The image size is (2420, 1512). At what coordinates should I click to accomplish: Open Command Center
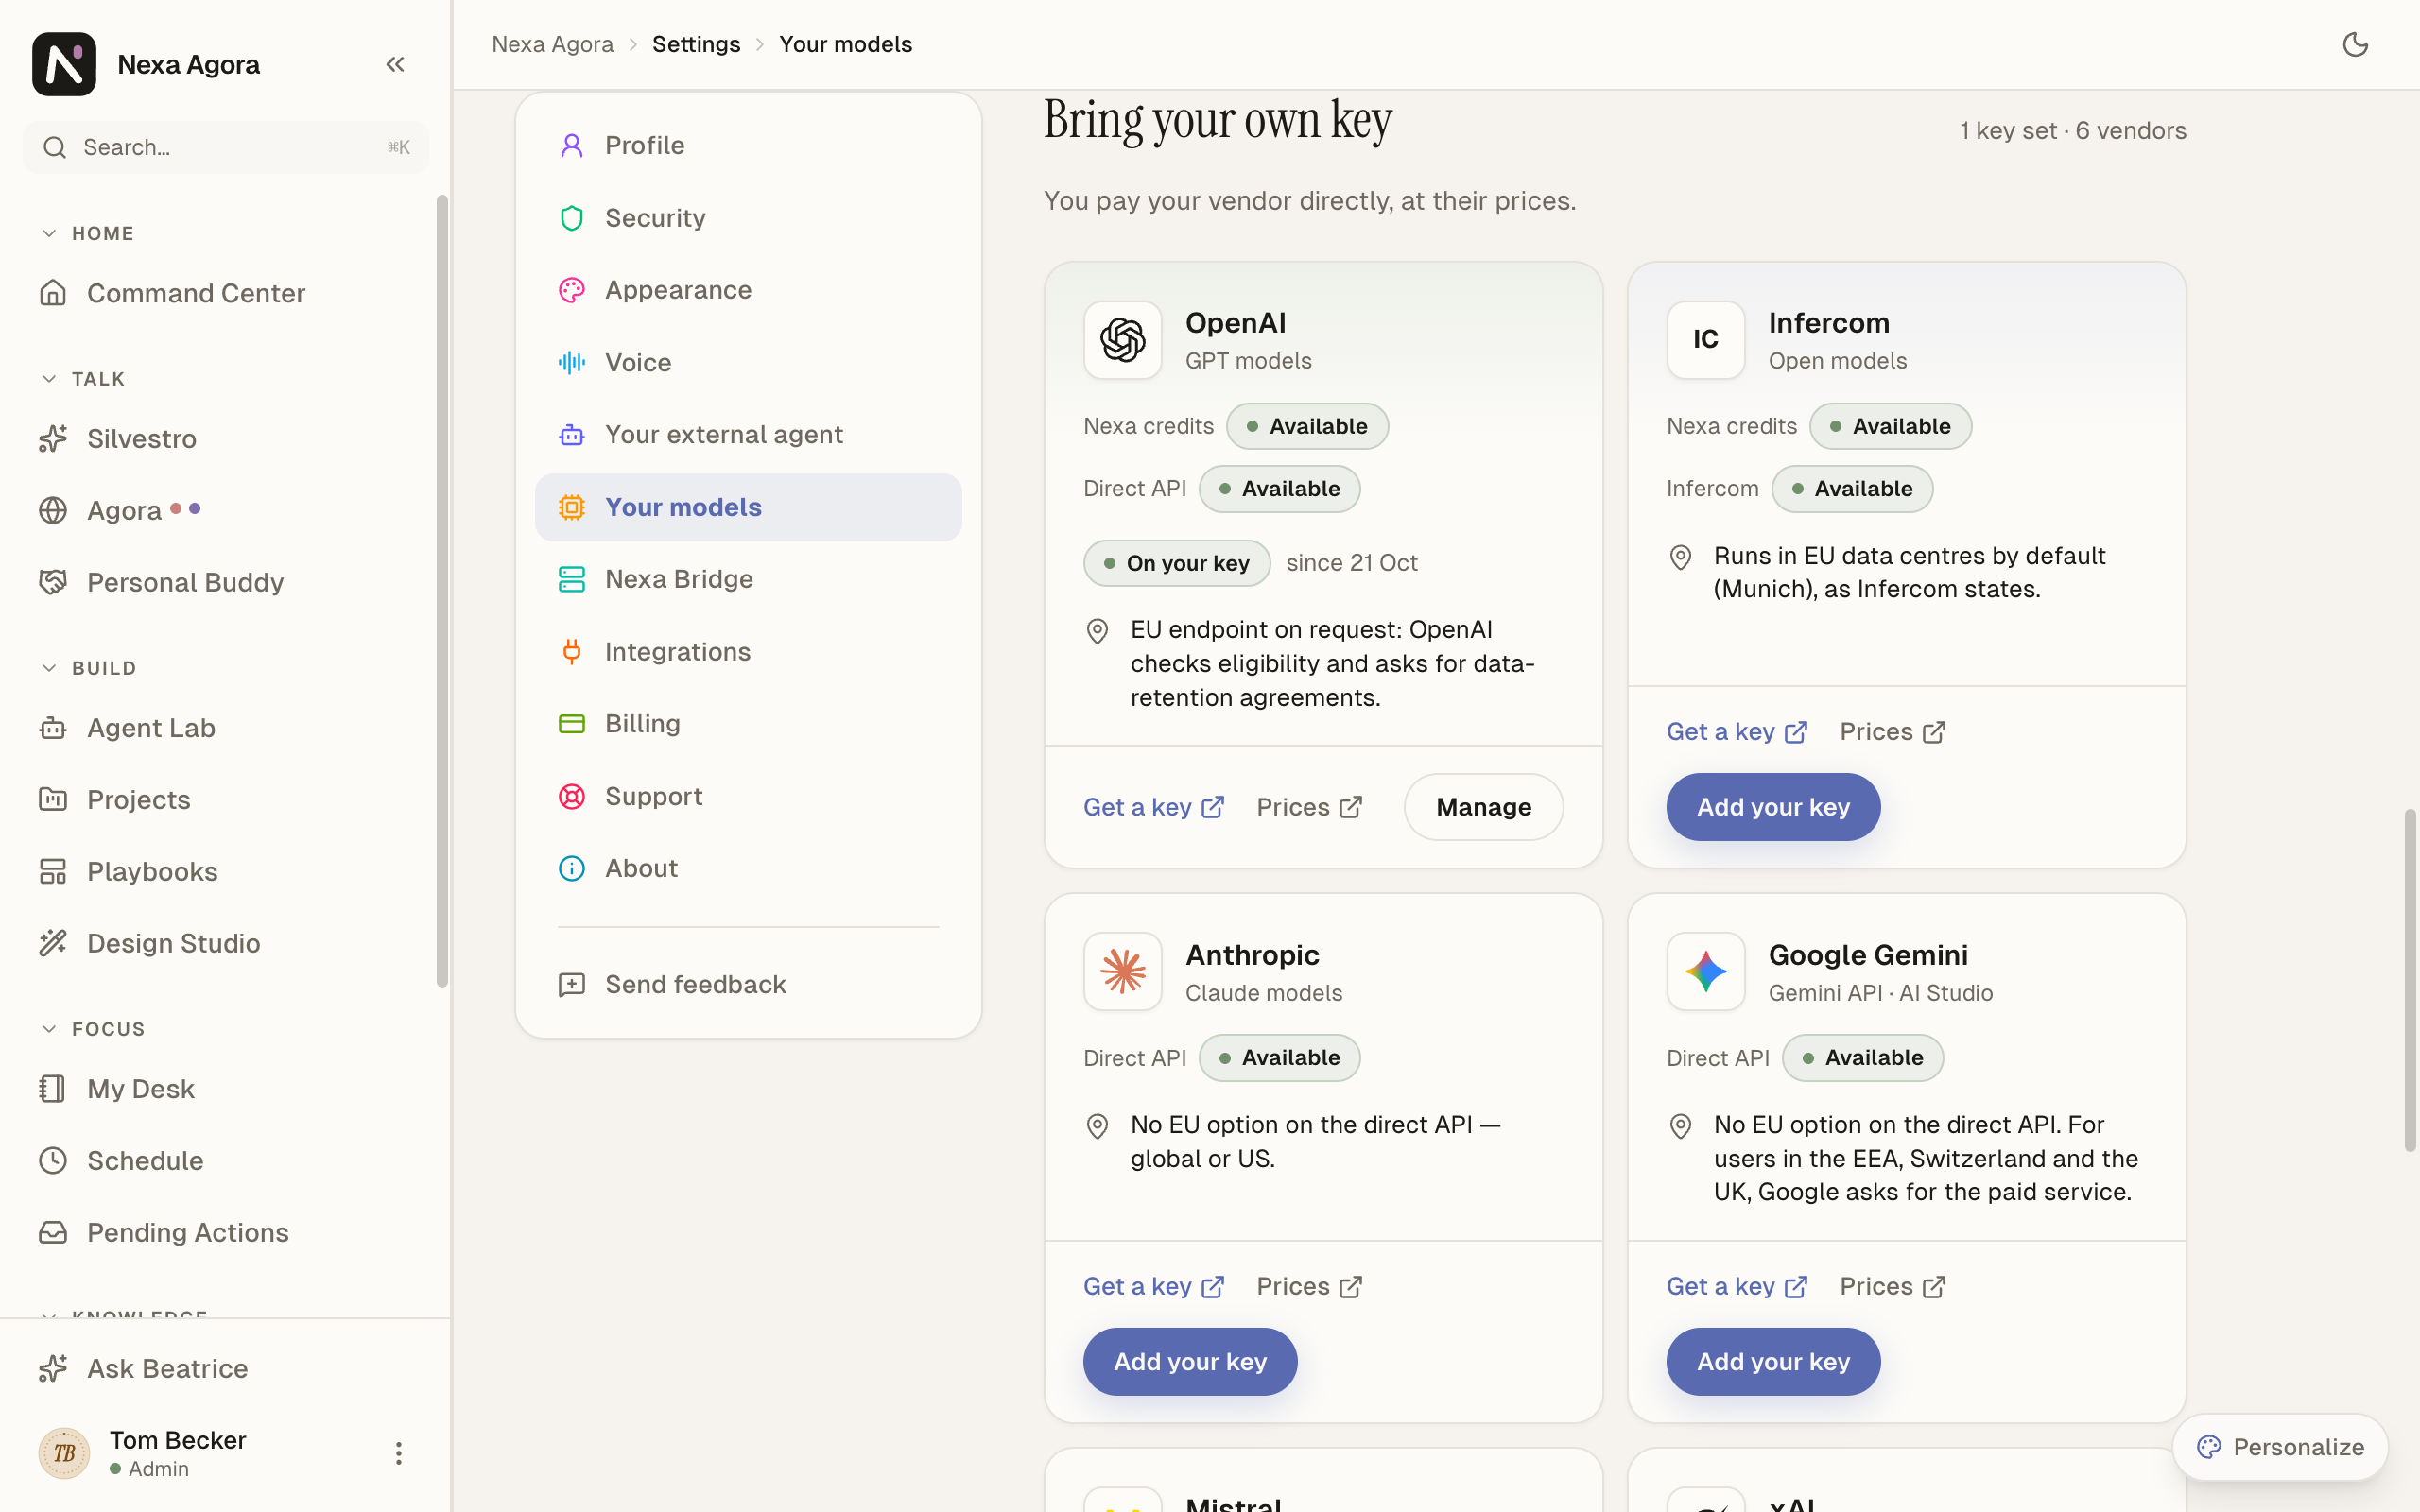click(225, 293)
